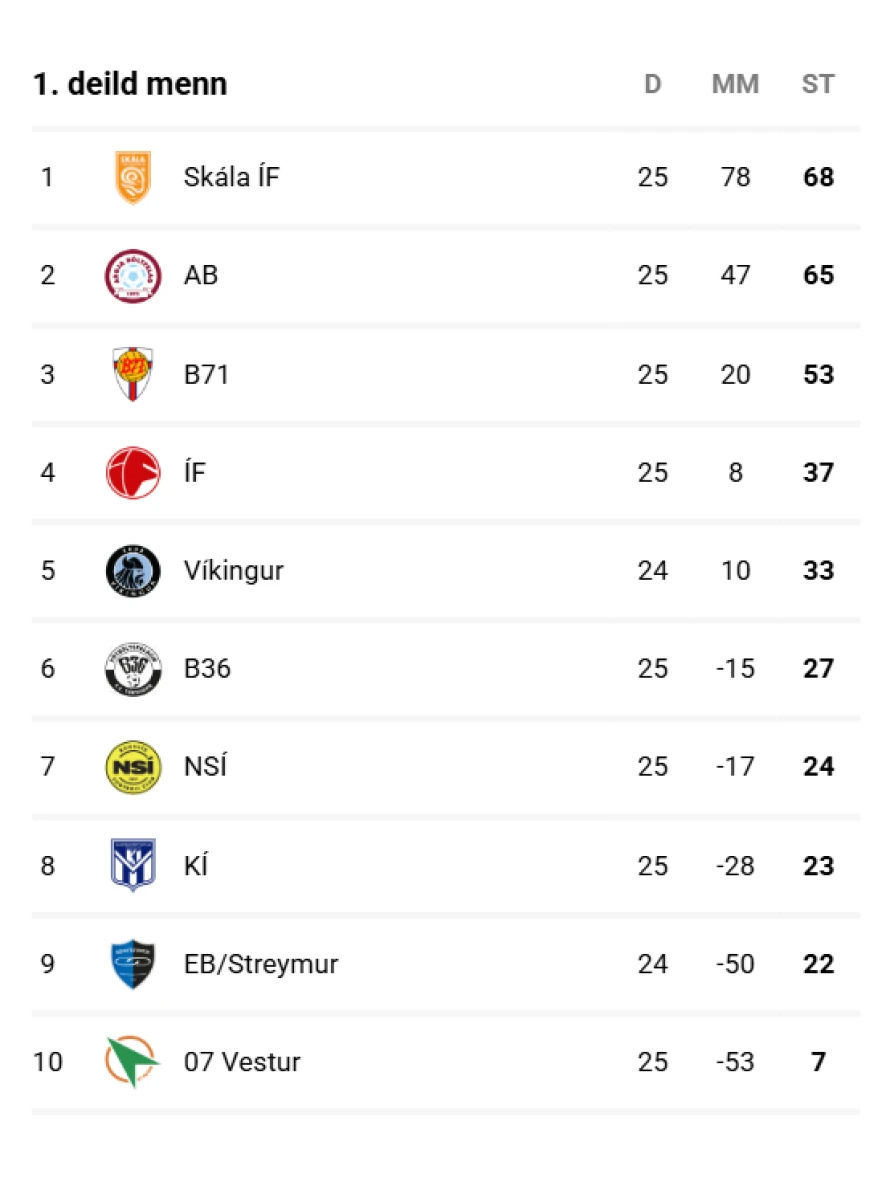Select the EB/Streymur team name
890x1182 pixels.
[260, 964]
